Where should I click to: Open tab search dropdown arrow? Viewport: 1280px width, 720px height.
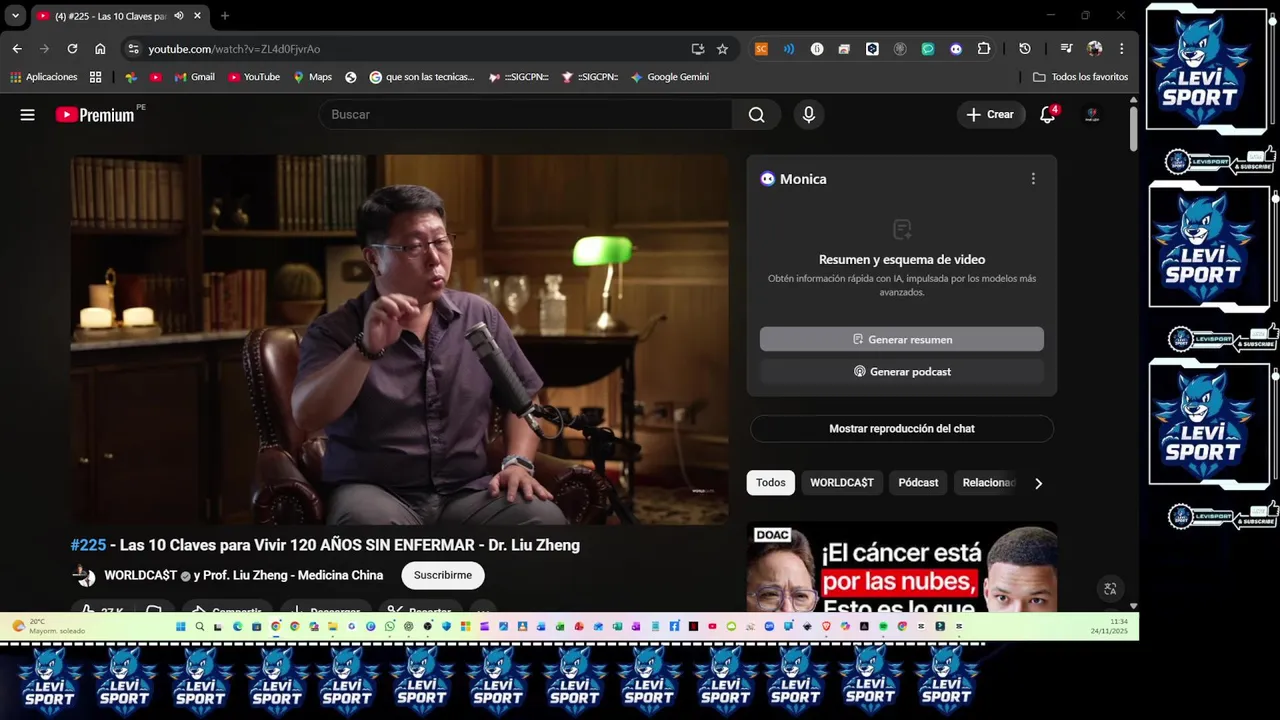click(x=15, y=16)
